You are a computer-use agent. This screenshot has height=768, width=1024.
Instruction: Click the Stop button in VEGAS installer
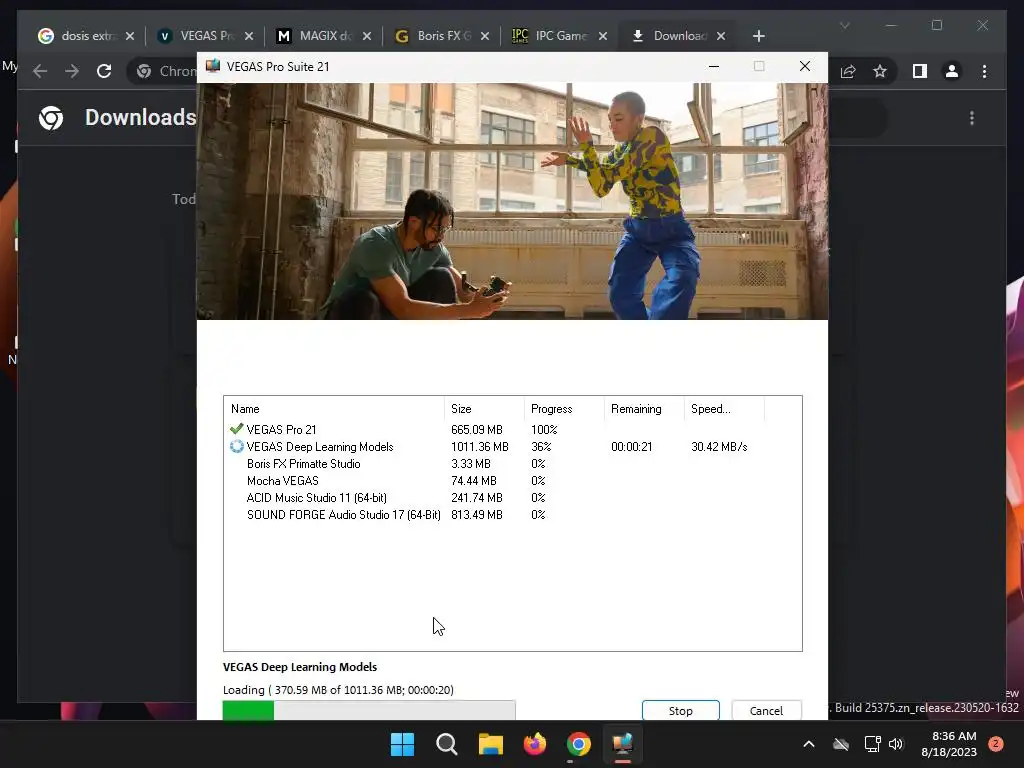680,711
